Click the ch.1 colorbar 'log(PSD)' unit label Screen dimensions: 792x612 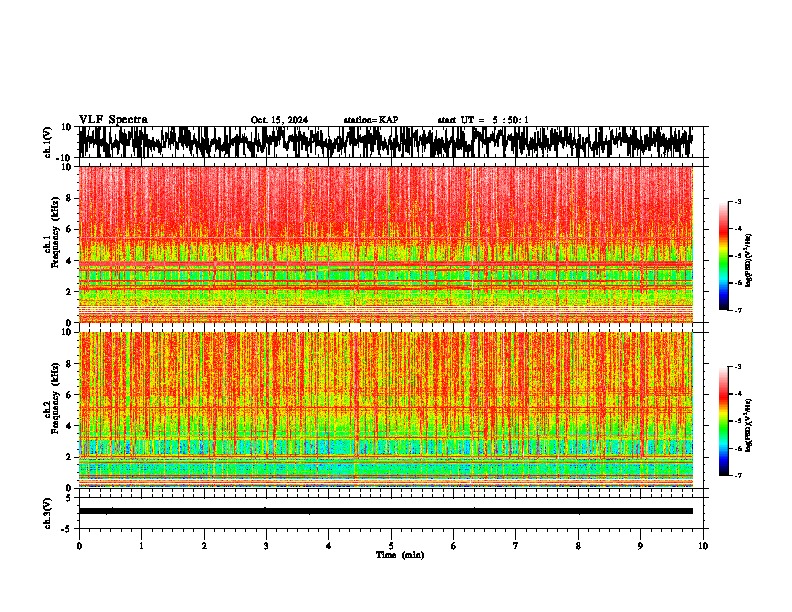coord(749,261)
